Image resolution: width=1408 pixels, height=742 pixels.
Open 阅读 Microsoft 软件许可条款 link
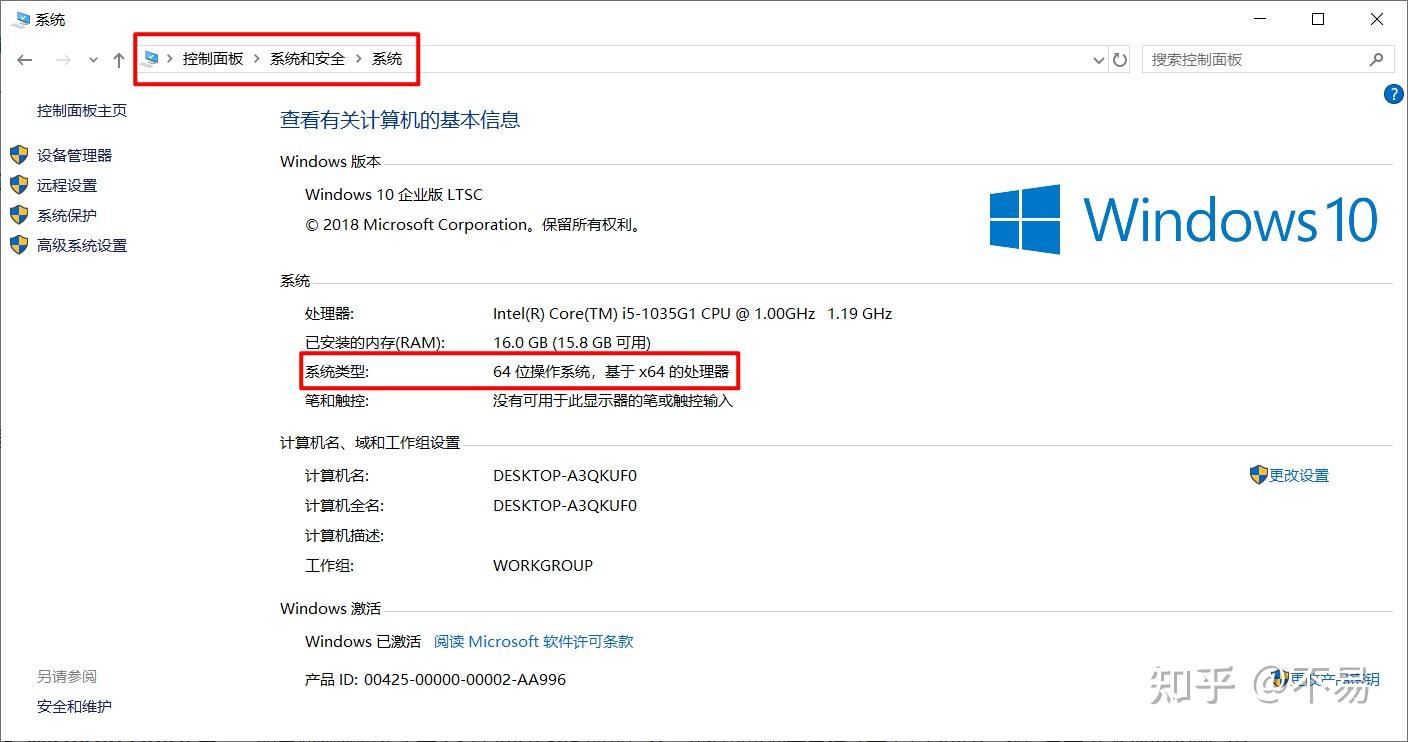point(534,642)
